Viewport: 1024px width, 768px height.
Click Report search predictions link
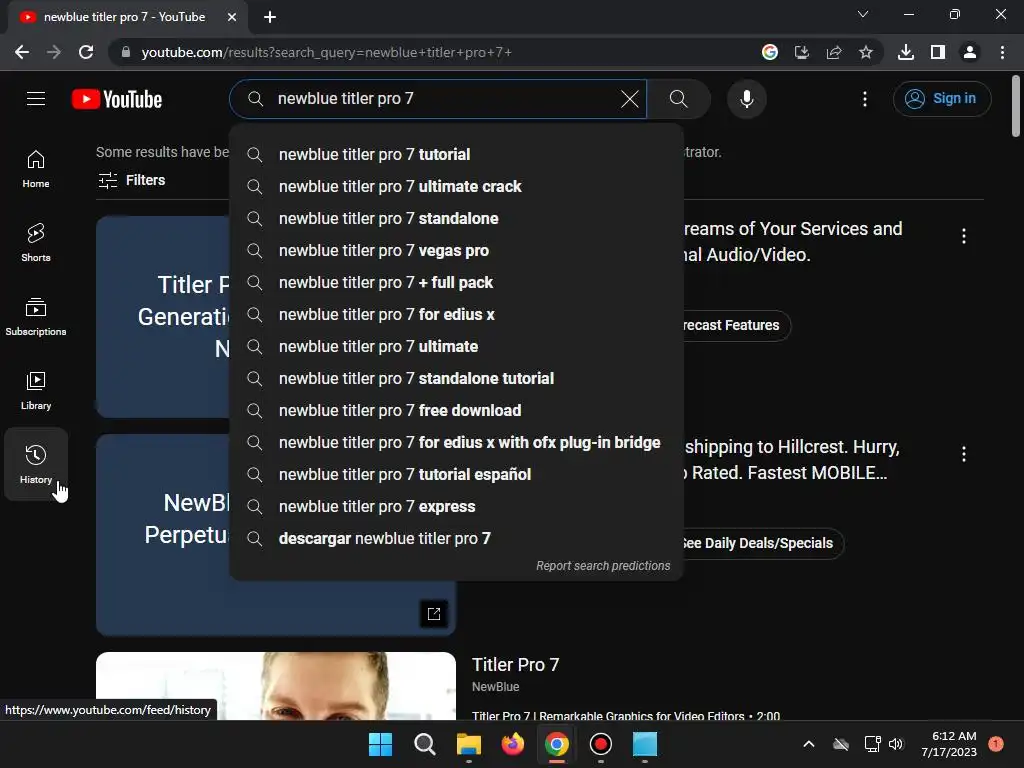(x=603, y=566)
